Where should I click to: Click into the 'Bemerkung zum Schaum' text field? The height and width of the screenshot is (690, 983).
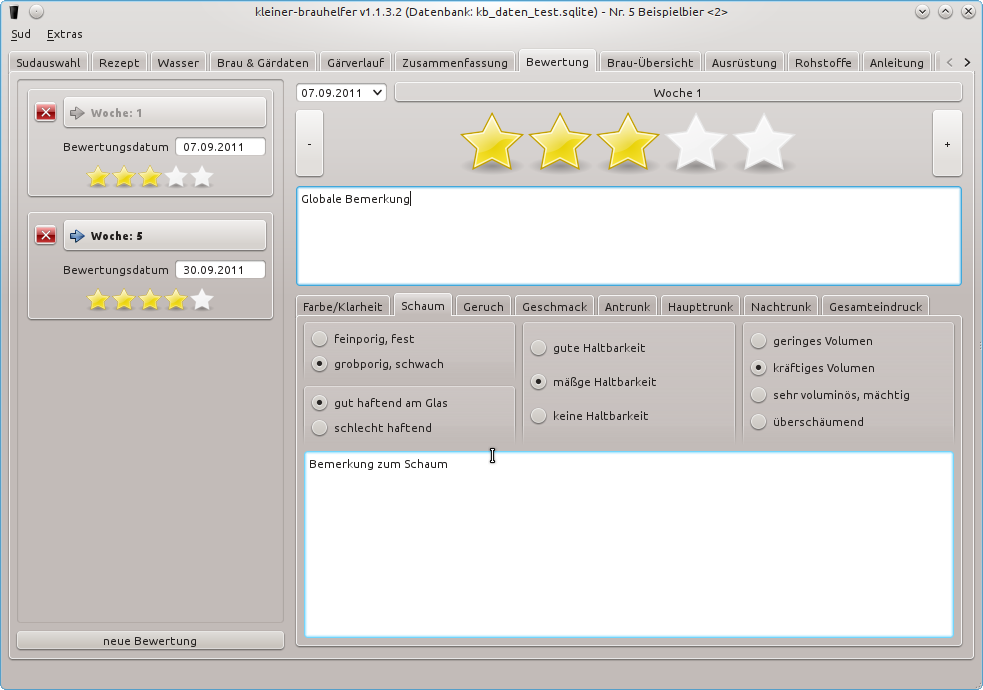pyautogui.click(x=628, y=545)
